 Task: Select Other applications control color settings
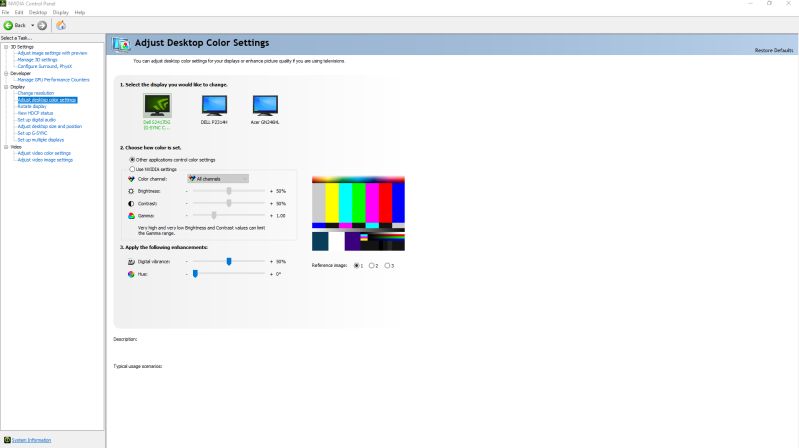tap(132, 160)
